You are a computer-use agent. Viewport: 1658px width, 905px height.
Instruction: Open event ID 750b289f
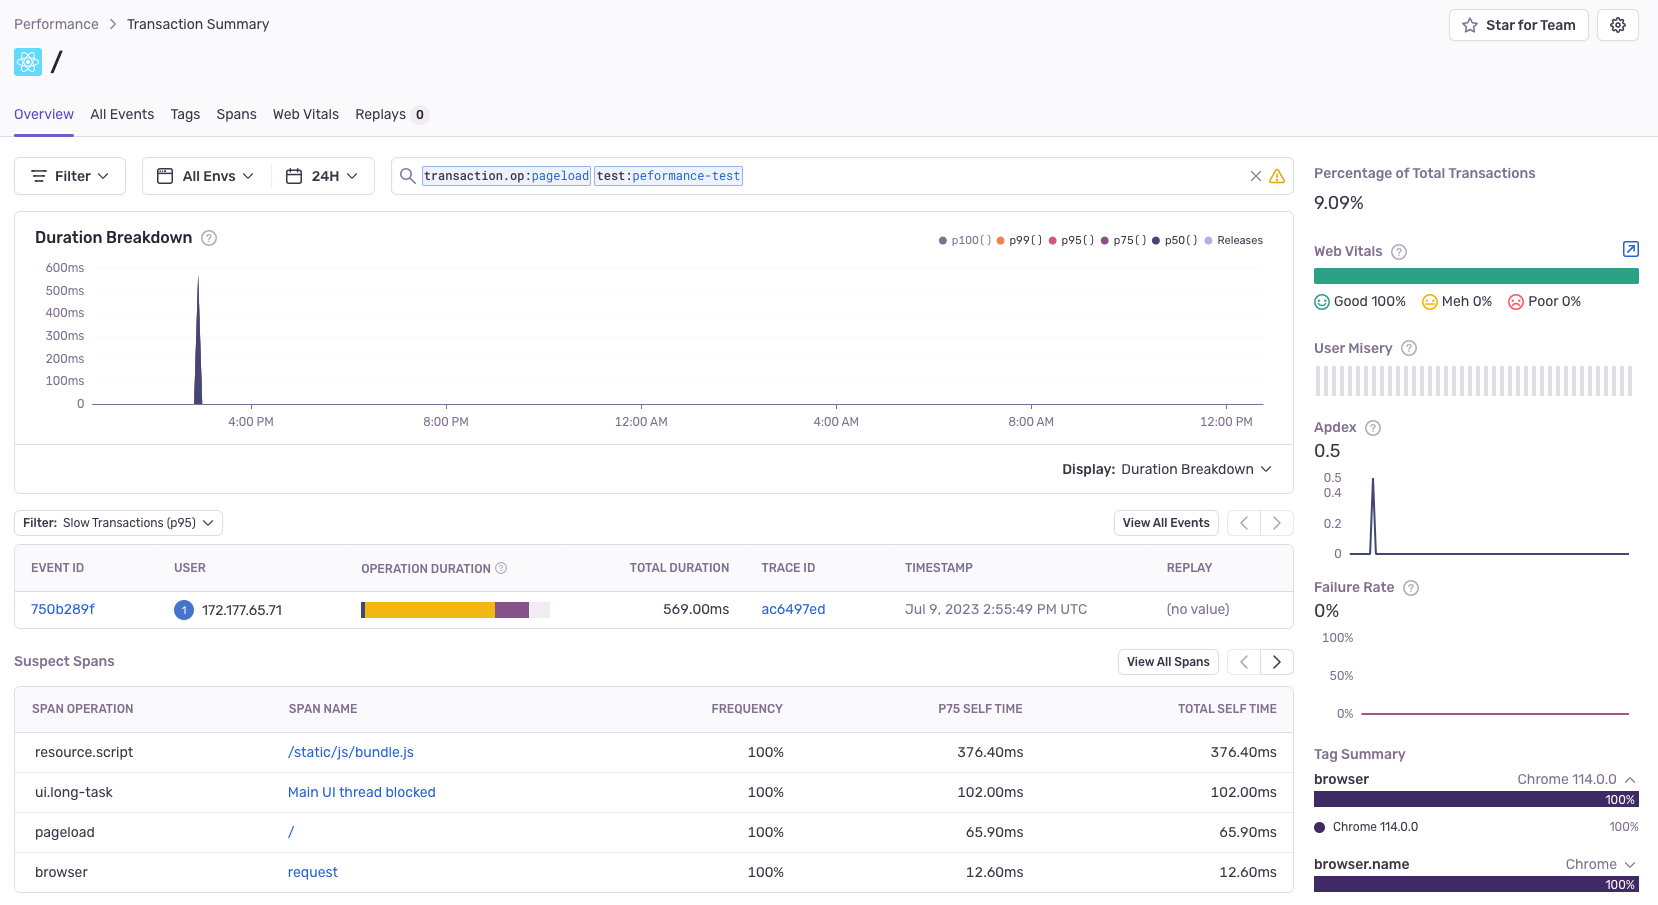(x=63, y=610)
